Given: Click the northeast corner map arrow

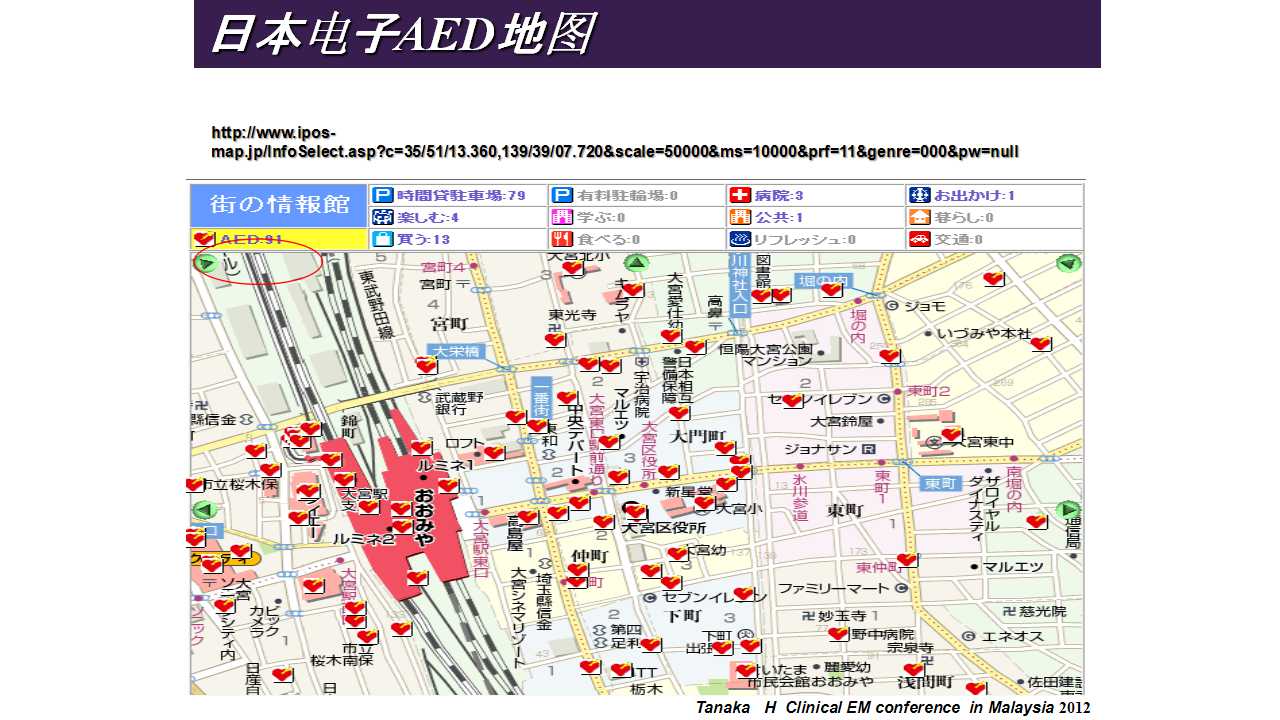Looking at the screenshot, I should tap(1068, 264).
